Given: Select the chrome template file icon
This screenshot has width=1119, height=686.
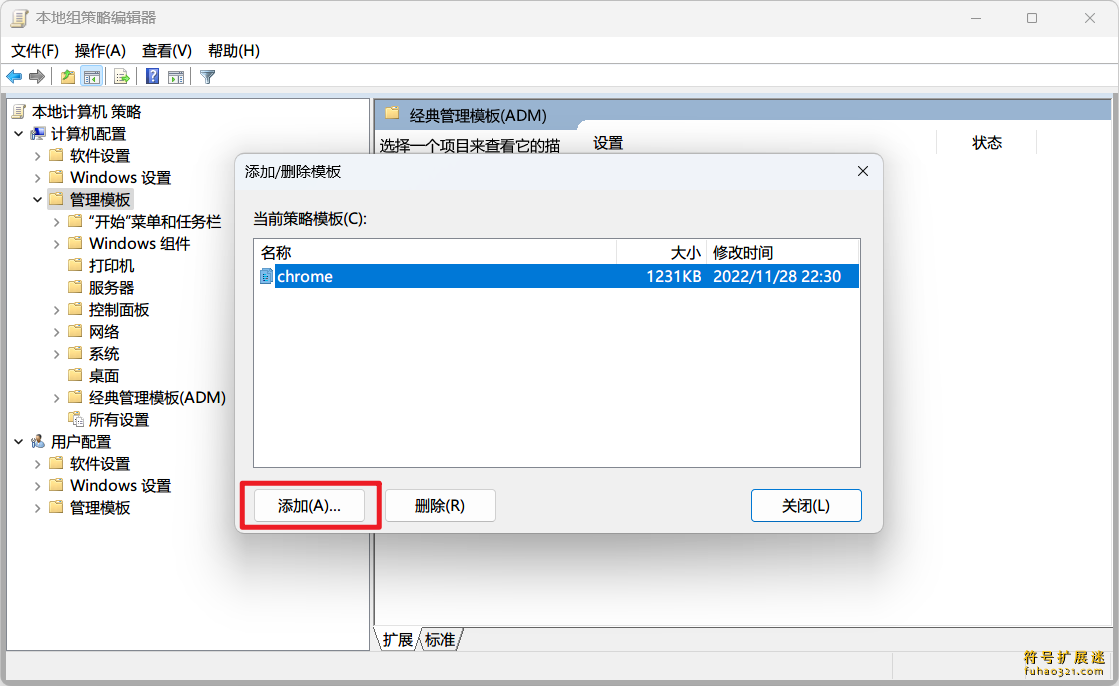Looking at the screenshot, I should point(266,276).
